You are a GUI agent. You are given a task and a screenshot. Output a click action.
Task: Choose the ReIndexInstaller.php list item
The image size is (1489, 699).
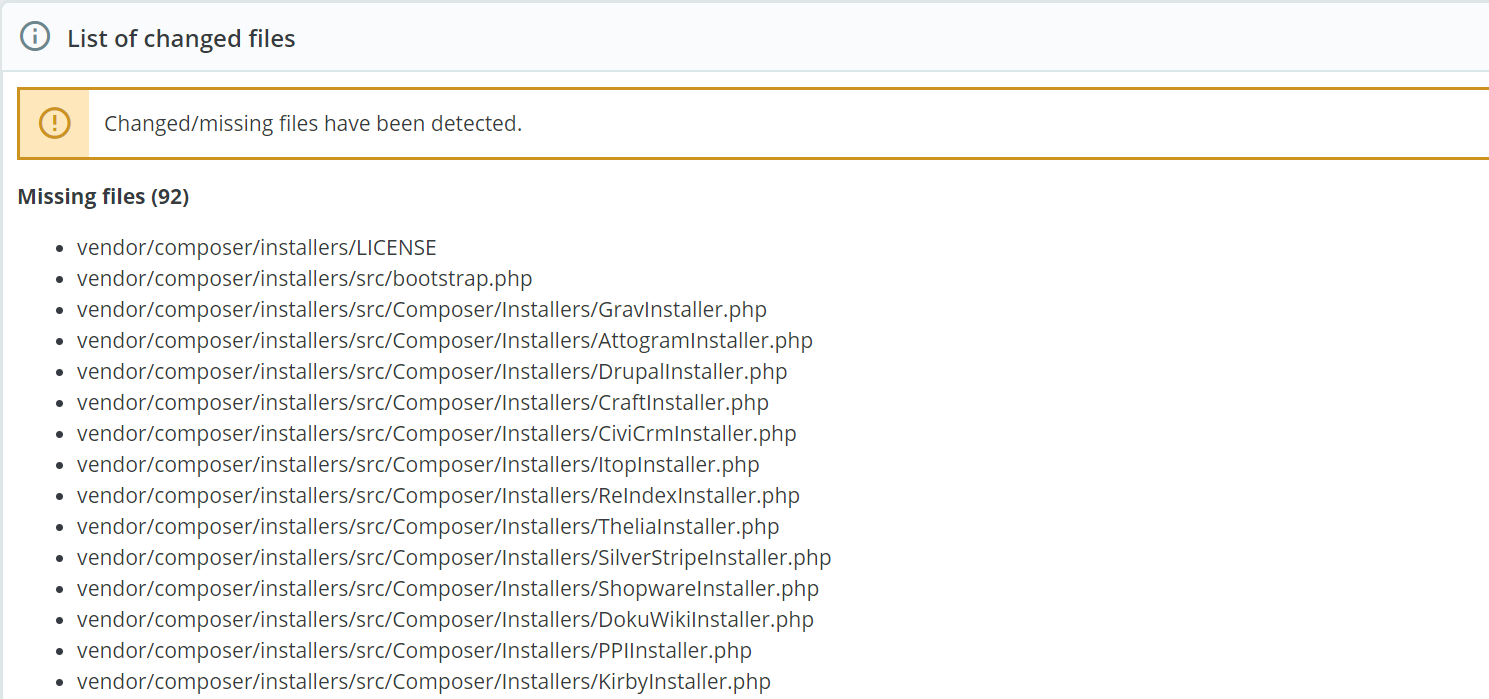[x=438, y=495]
